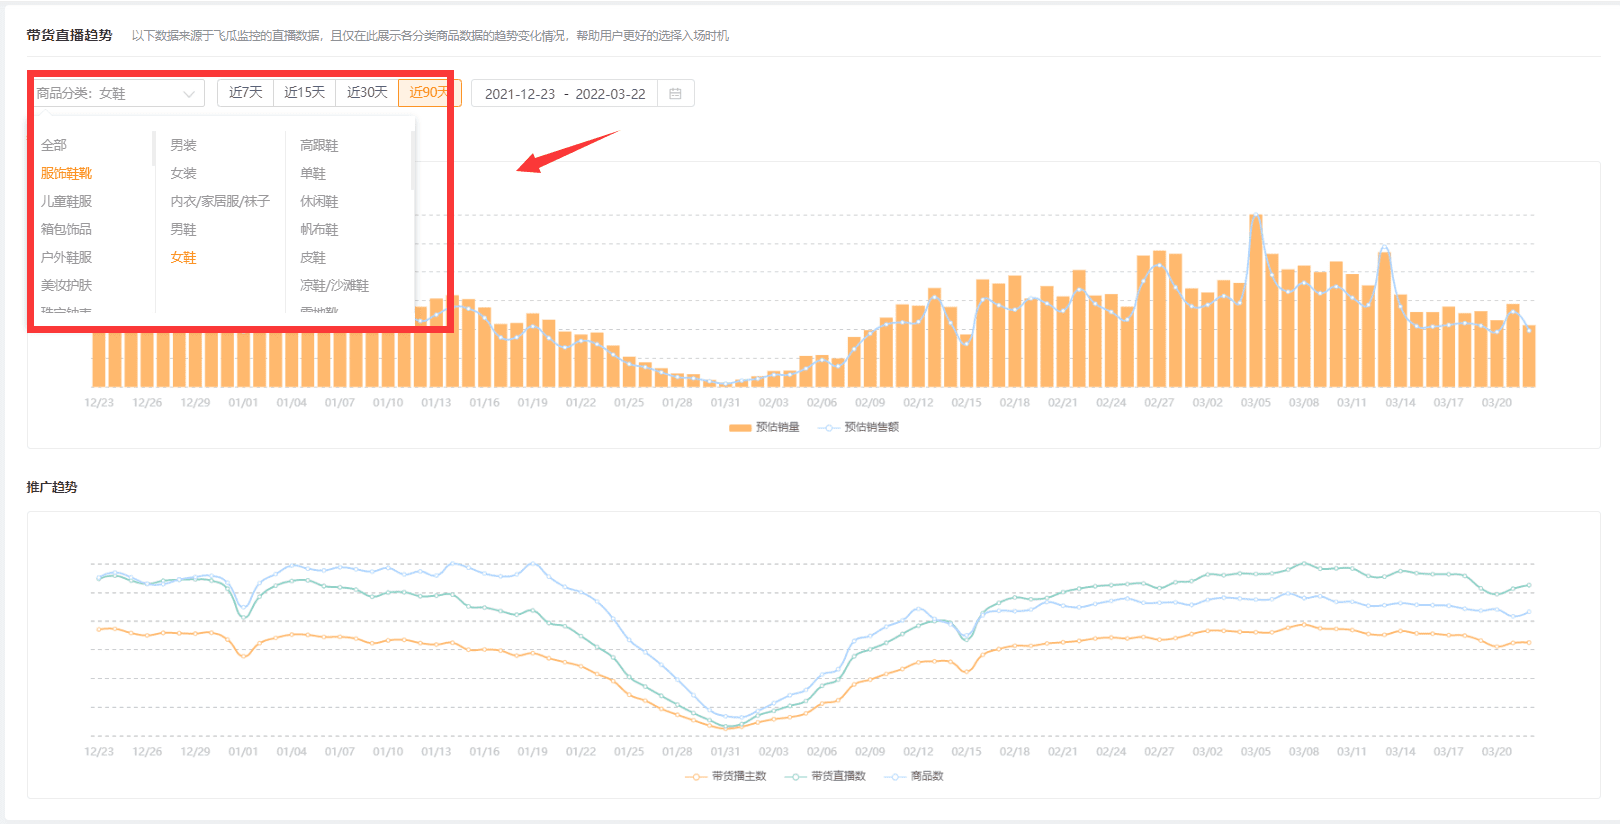Expand the 箱包饰品 category
Viewport: 1620px width, 824px height.
click(66, 229)
